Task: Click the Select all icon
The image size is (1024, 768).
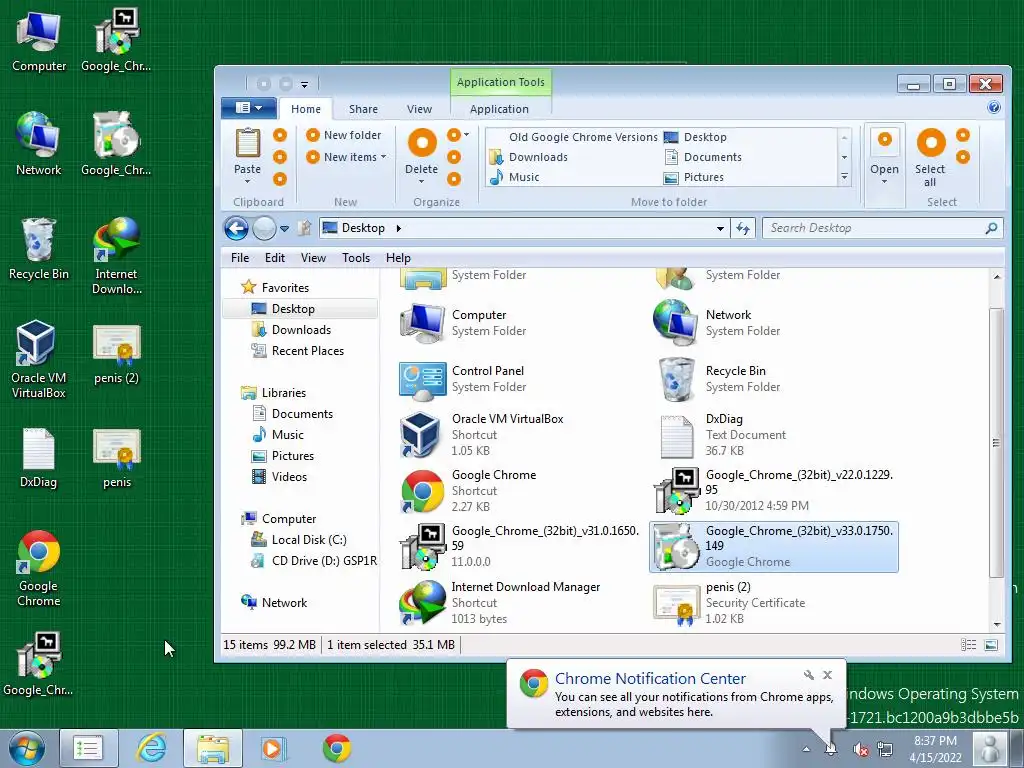Action: 931,143
